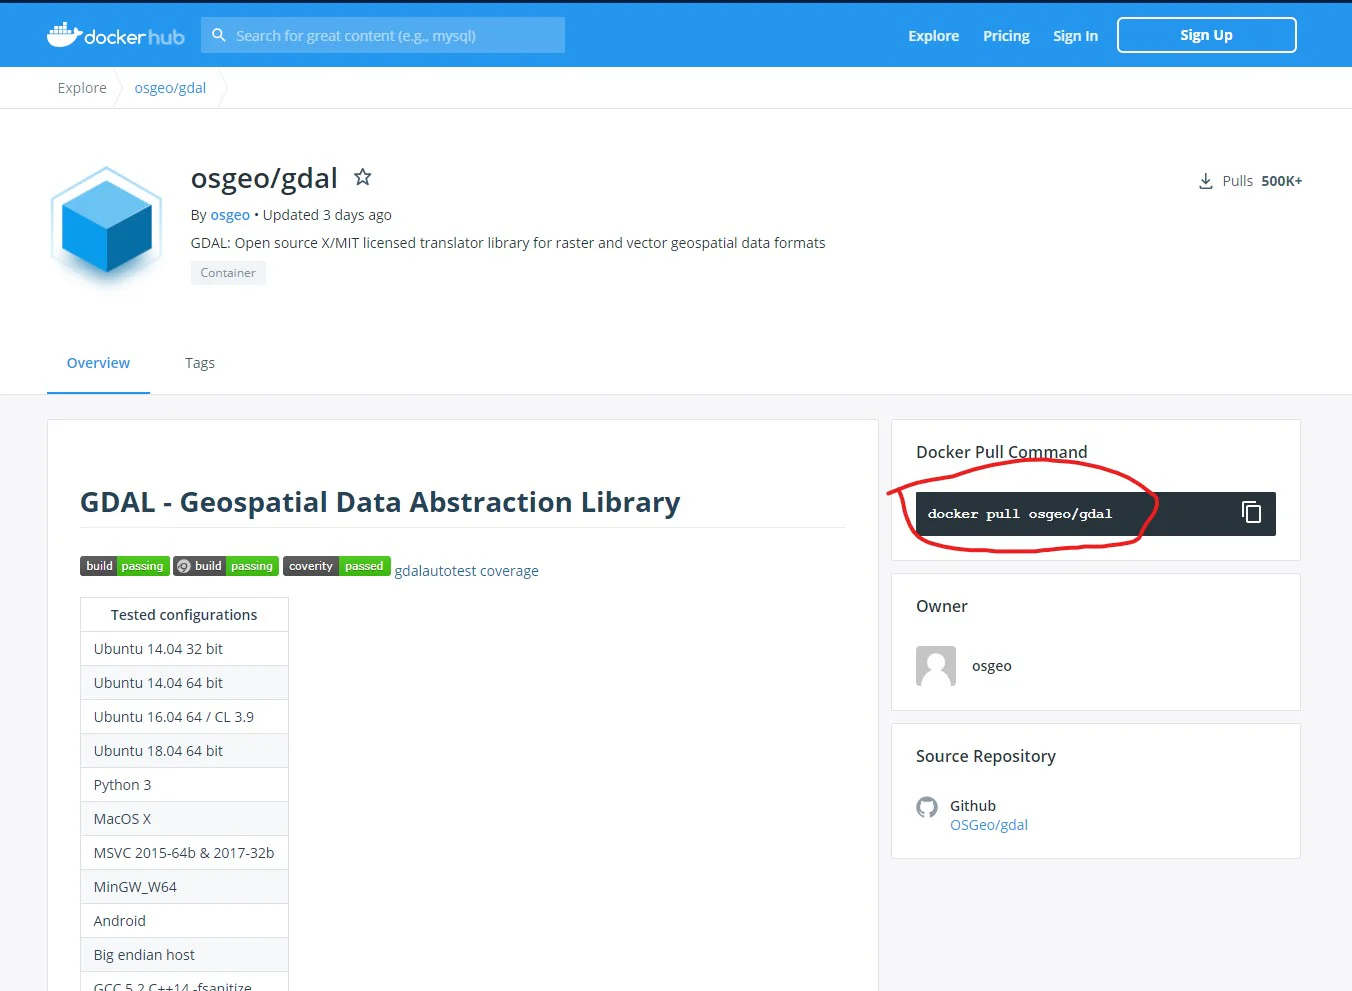Click the Pulls 500K+ count

(1262, 181)
